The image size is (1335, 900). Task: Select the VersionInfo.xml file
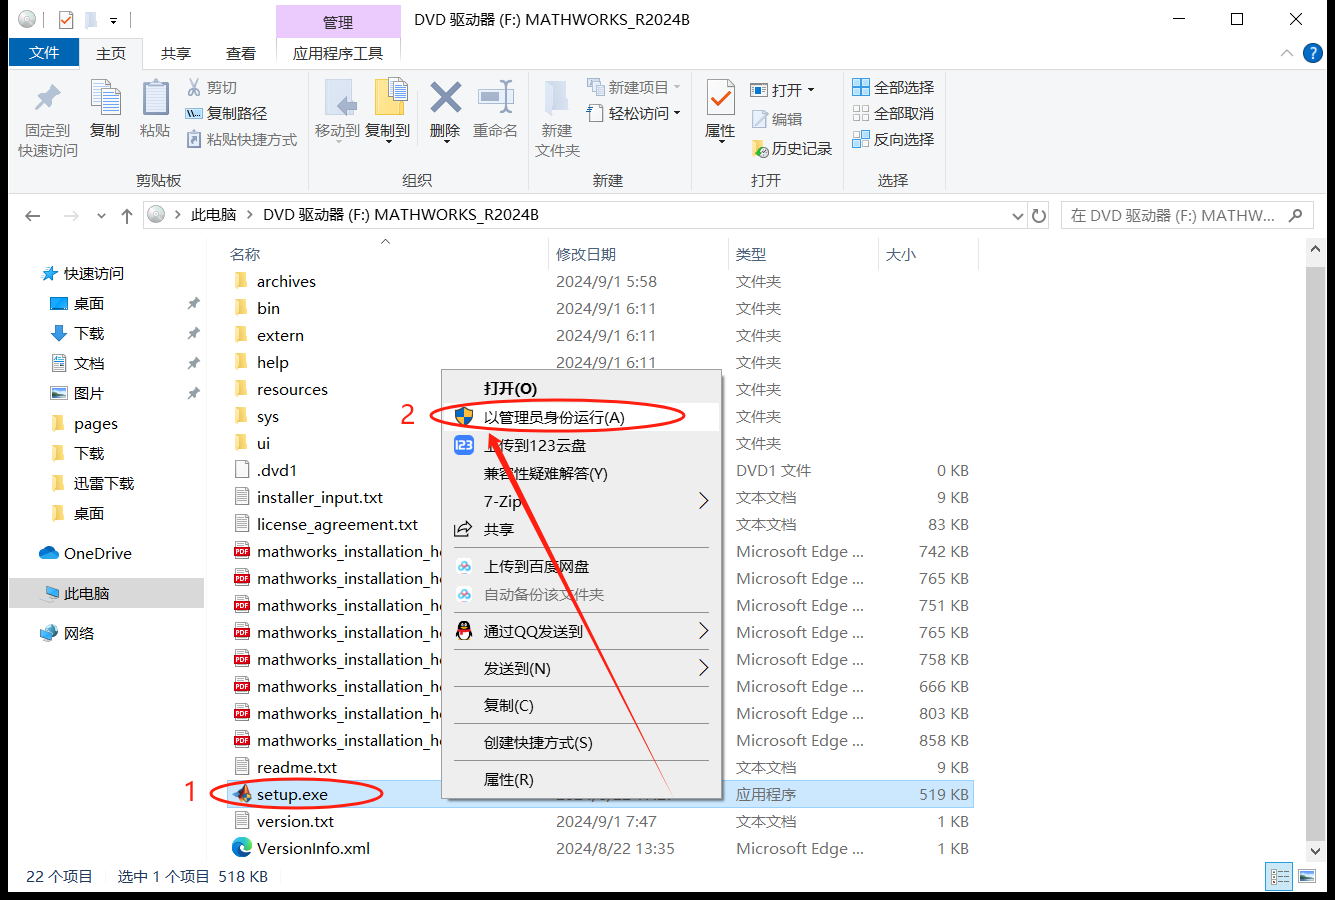313,848
